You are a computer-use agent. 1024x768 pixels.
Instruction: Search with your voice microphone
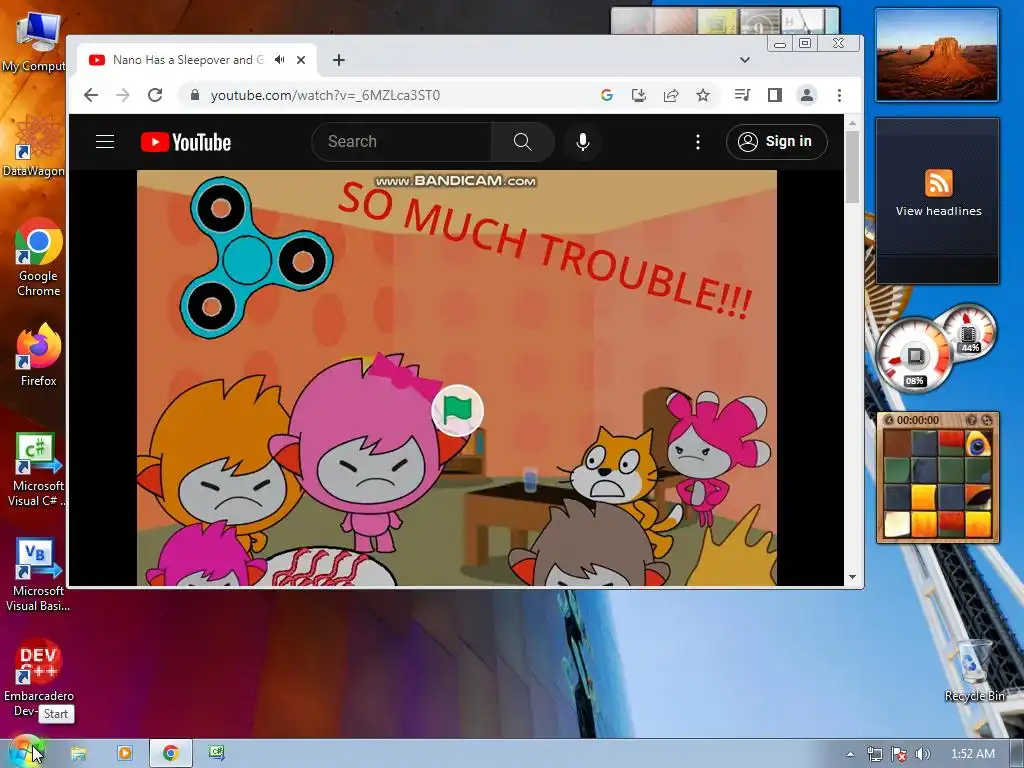583,142
